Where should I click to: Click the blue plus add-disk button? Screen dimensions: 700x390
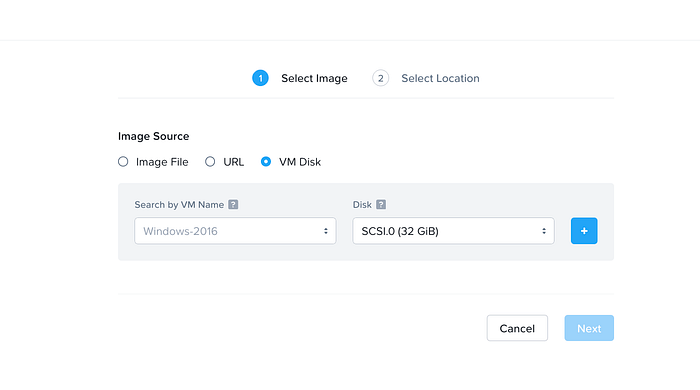[x=584, y=231]
